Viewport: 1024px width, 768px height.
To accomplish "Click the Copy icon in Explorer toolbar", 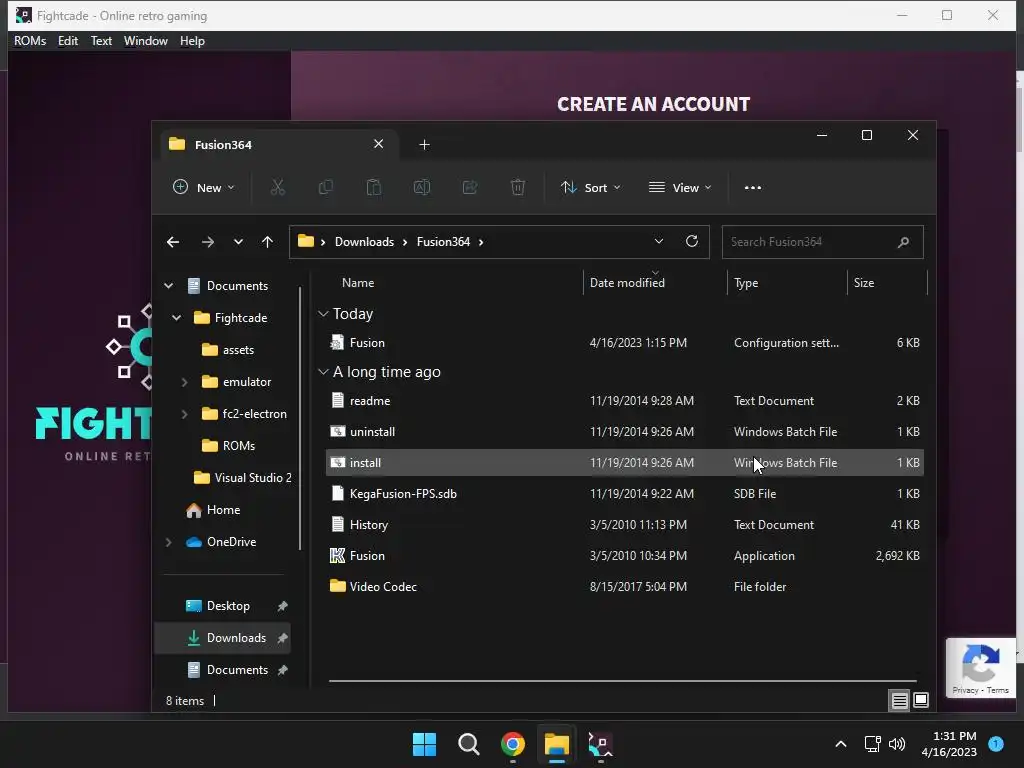I will tap(325, 187).
